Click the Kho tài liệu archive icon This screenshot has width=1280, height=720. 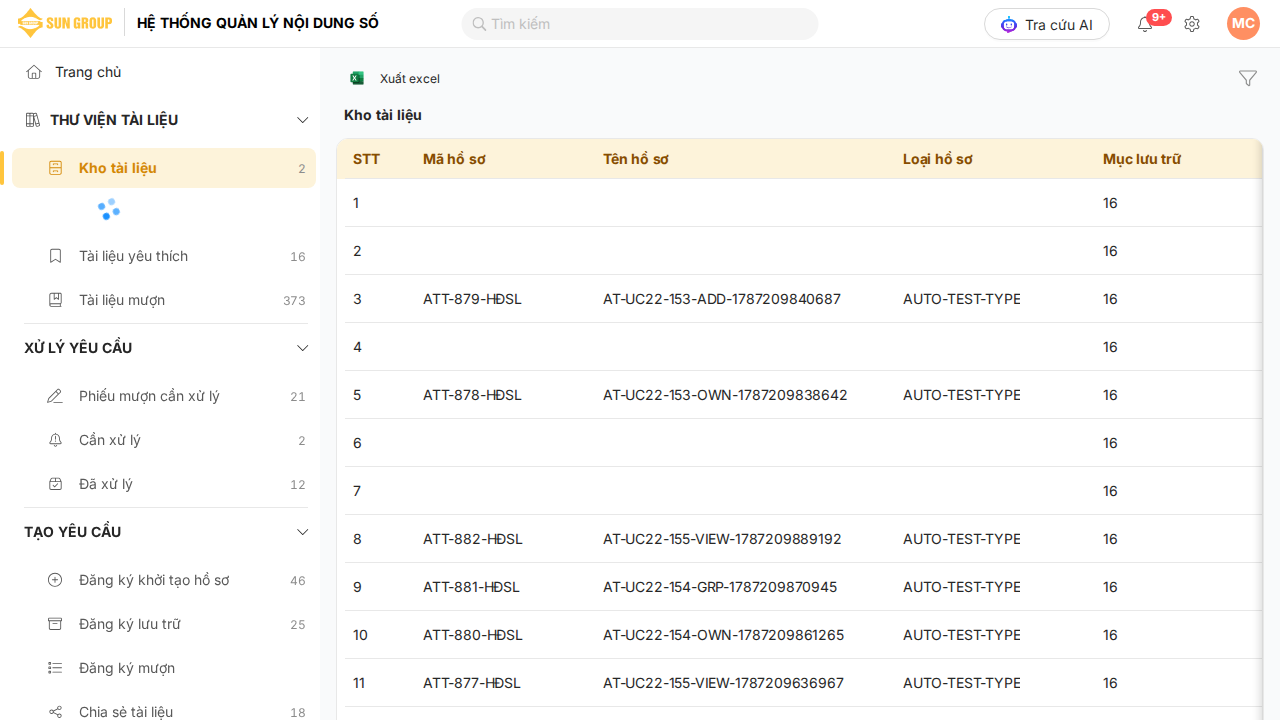coord(56,168)
